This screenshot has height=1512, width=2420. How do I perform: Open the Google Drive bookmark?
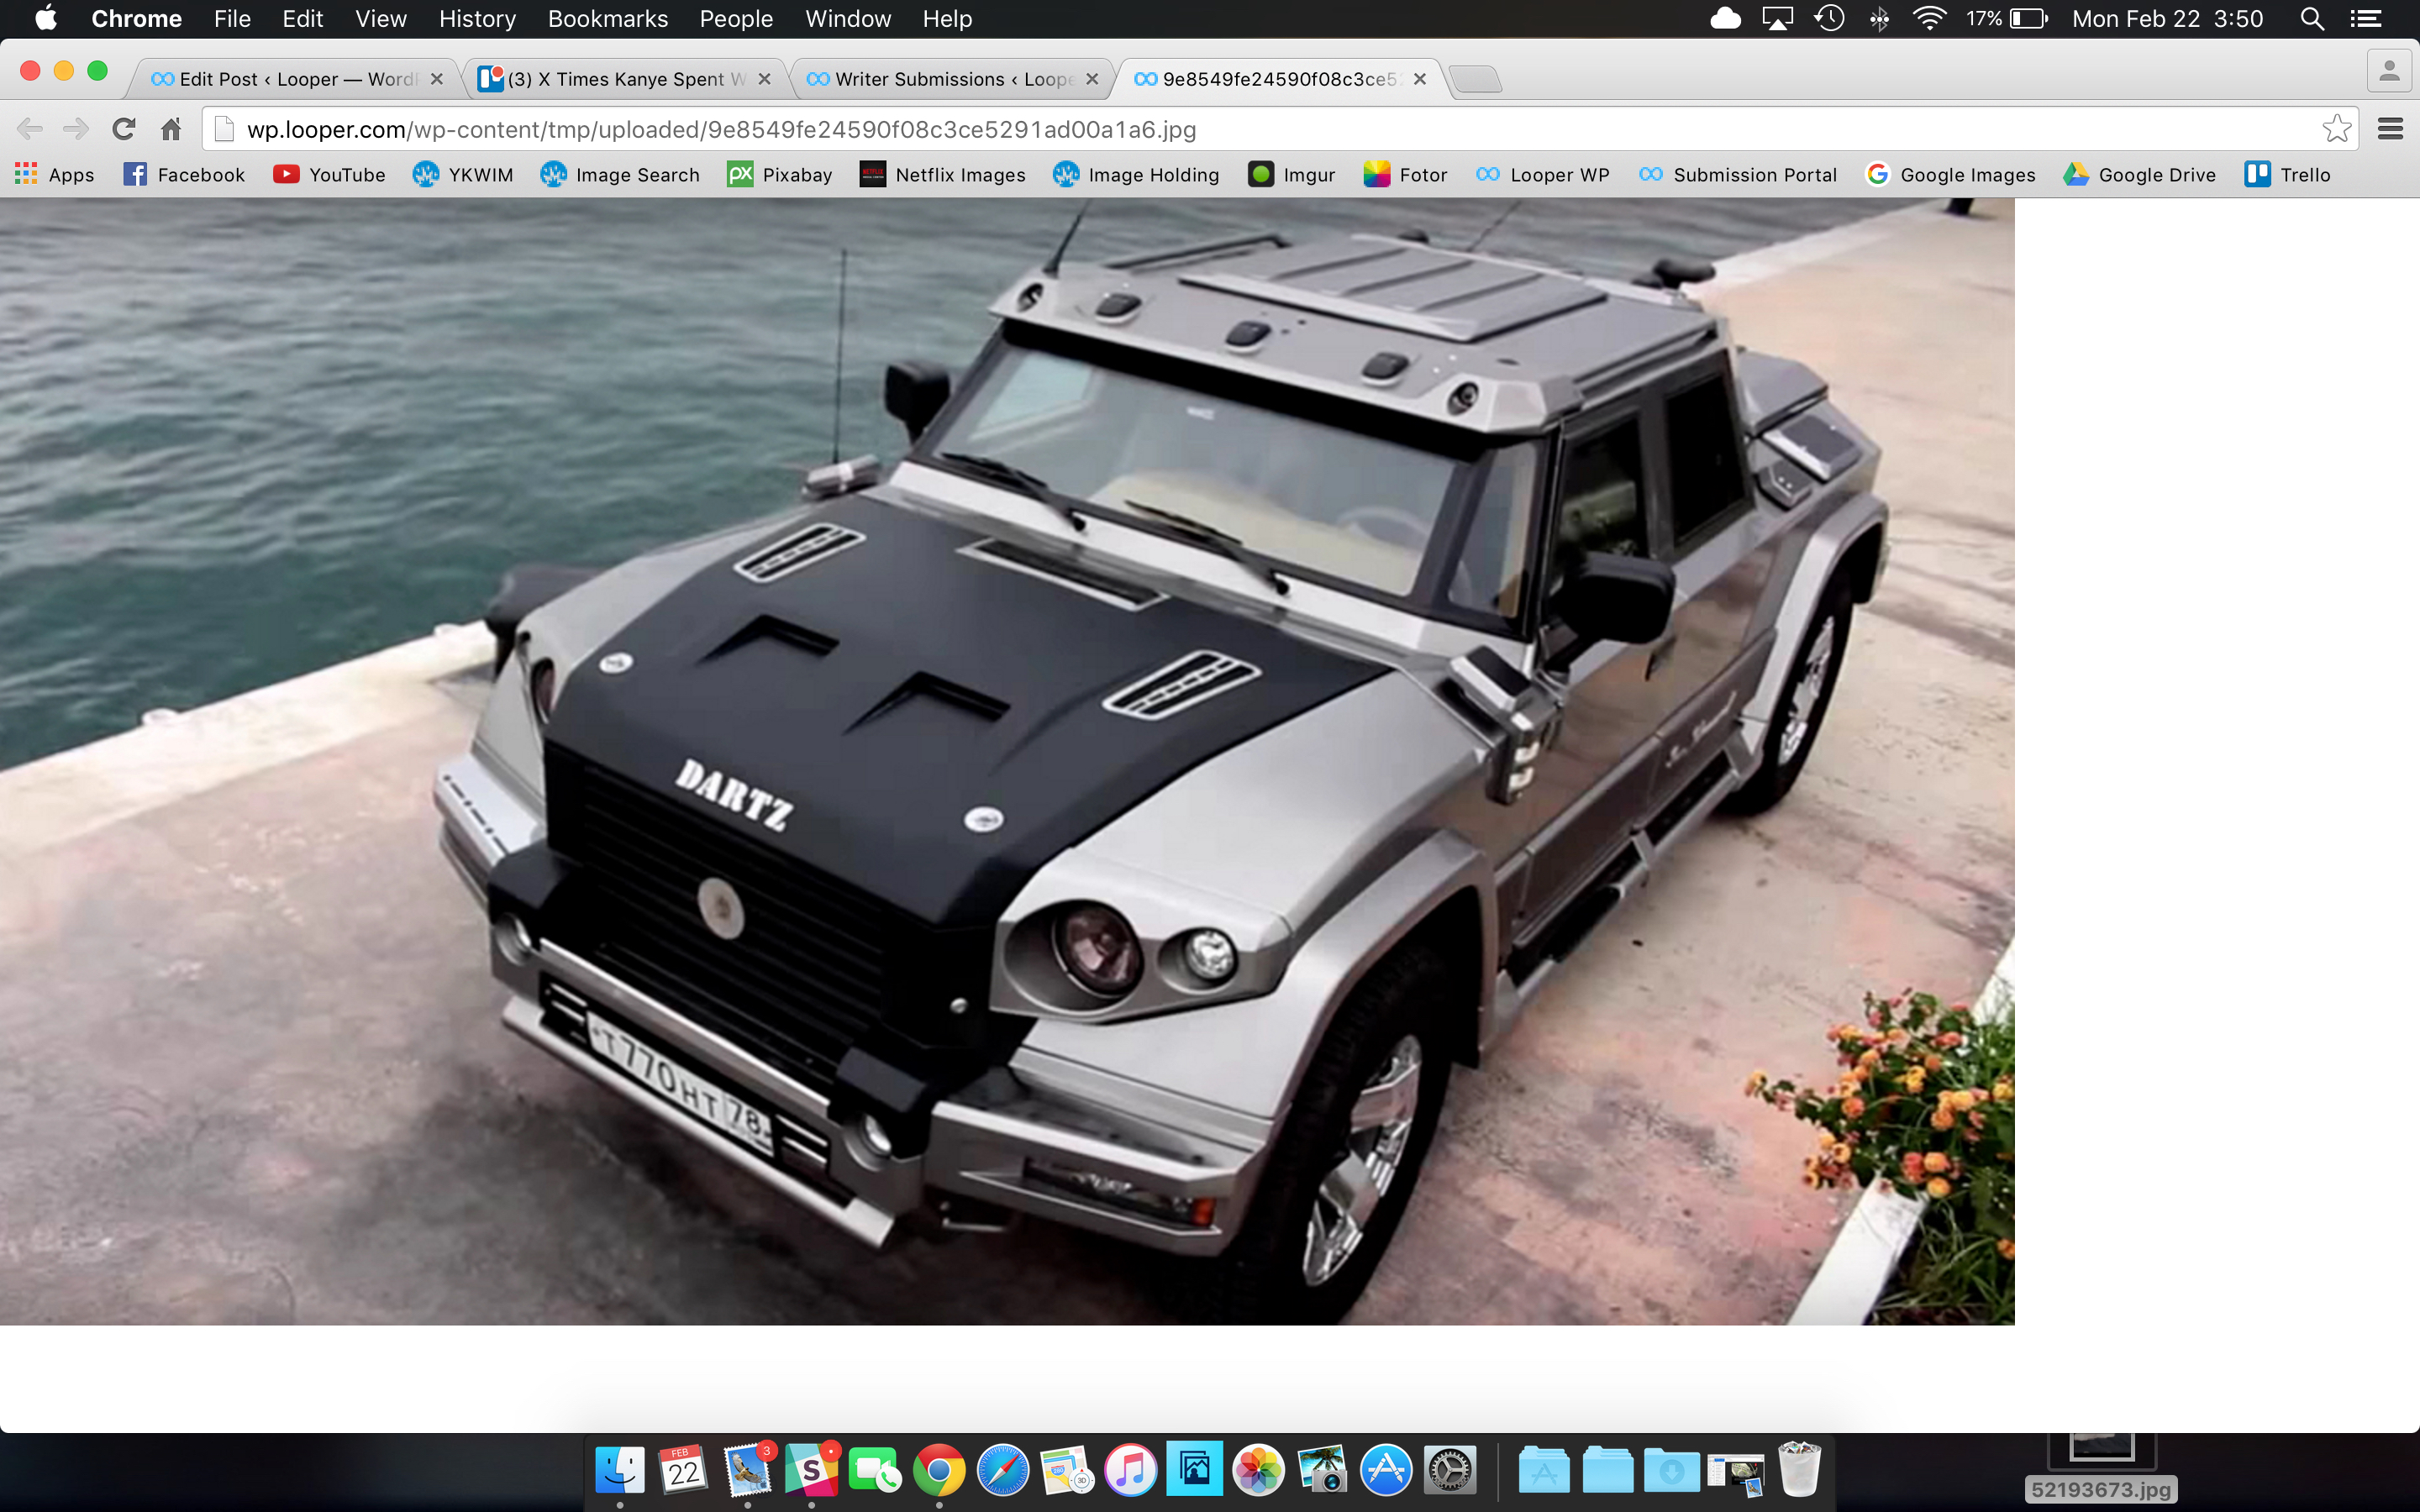[x=2140, y=175]
